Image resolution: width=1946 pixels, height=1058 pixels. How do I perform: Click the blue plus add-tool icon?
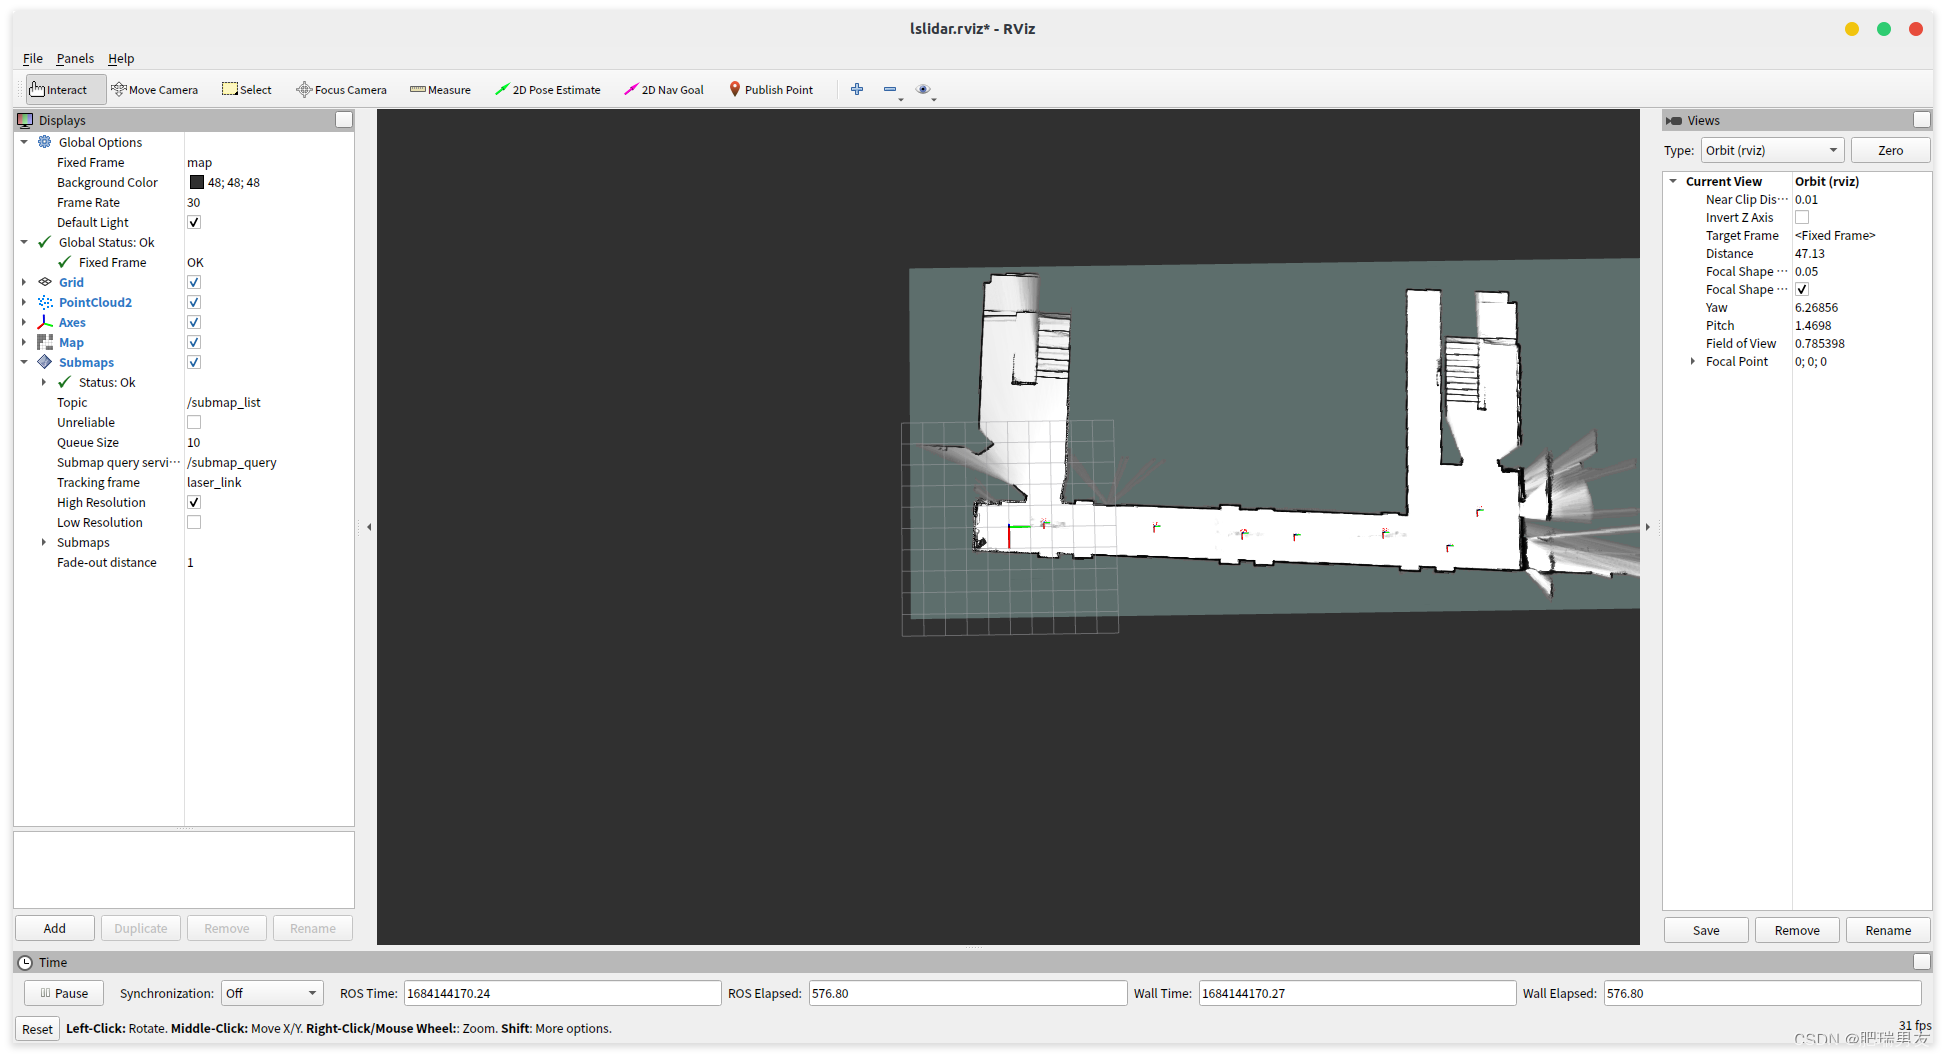tap(857, 89)
